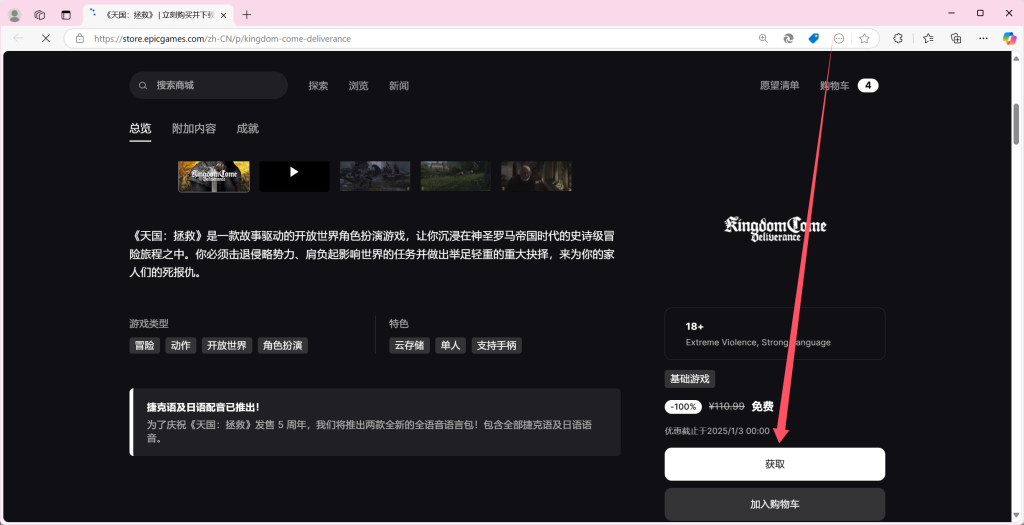Click the 冒险 genre tag
This screenshot has width=1024, height=525.
point(145,345)
